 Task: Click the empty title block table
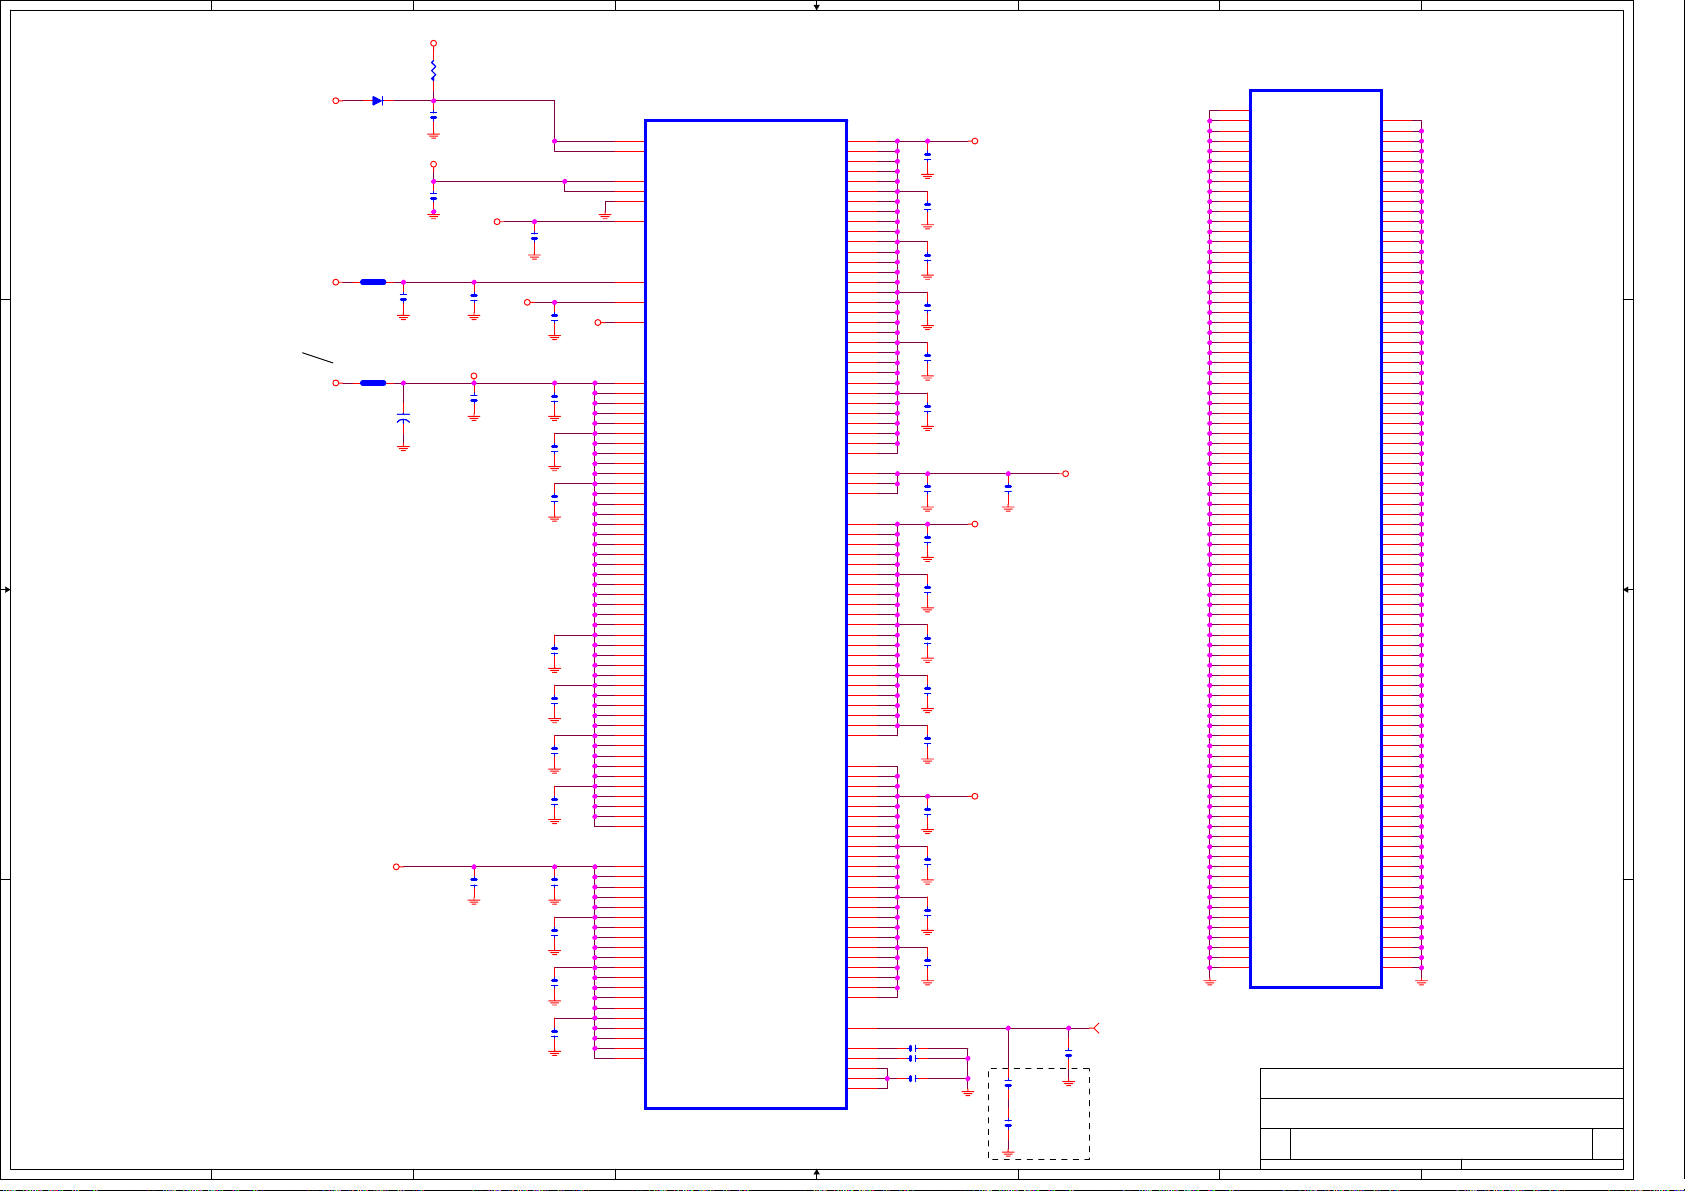pos(1442,1118)
